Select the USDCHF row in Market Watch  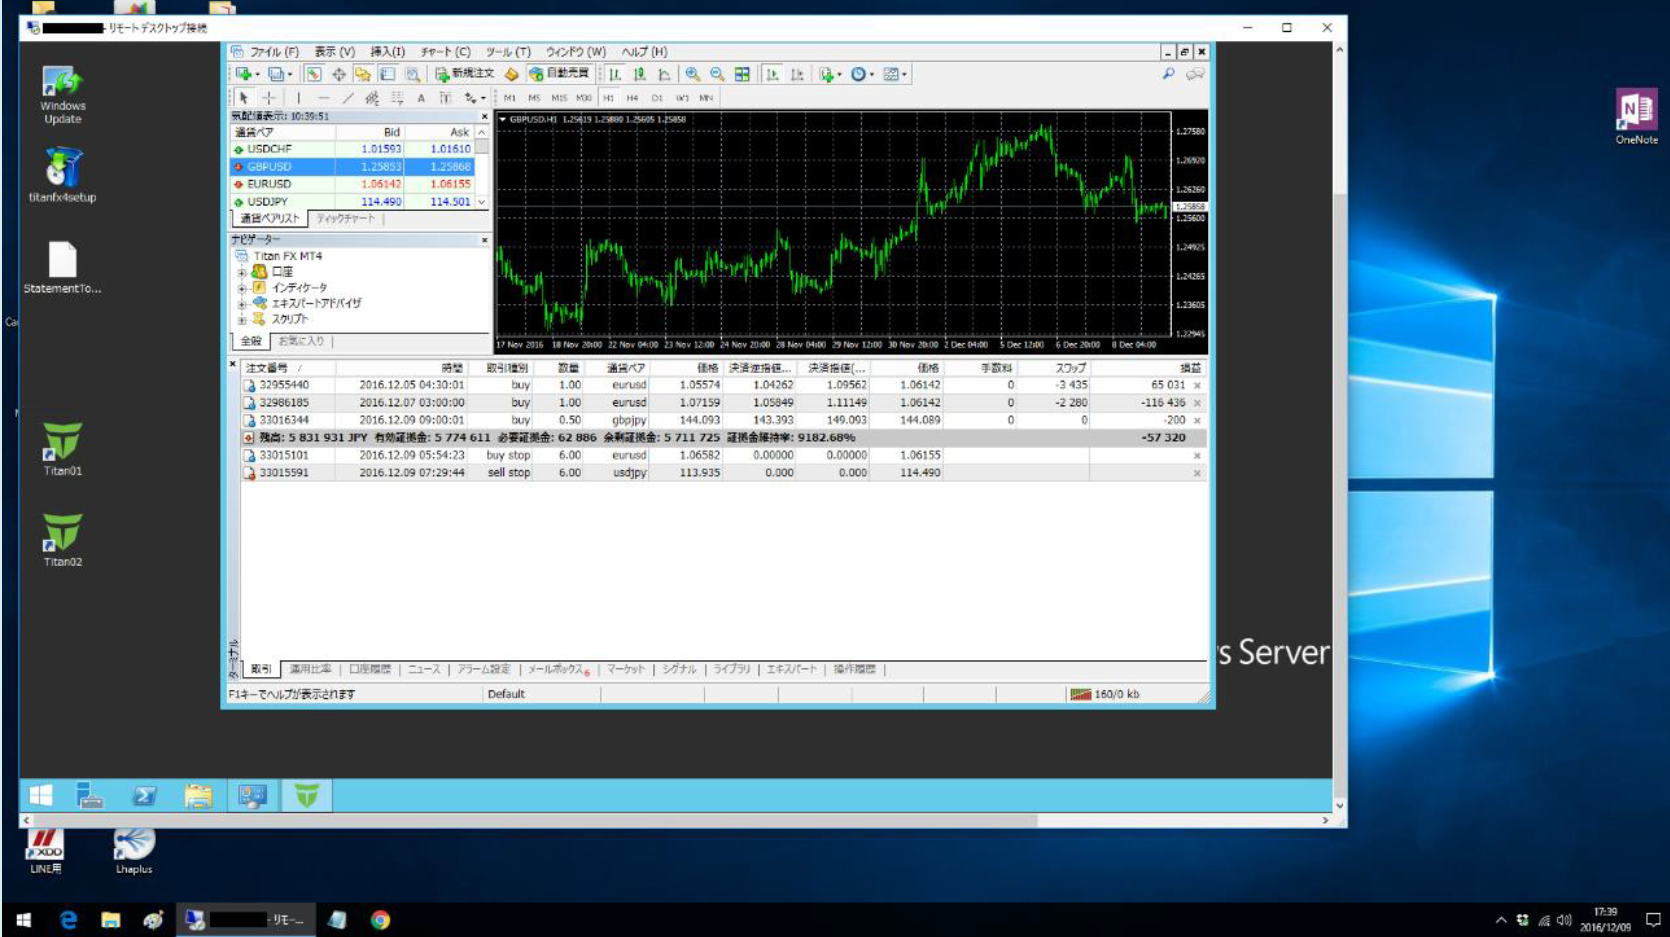[352, 149]
